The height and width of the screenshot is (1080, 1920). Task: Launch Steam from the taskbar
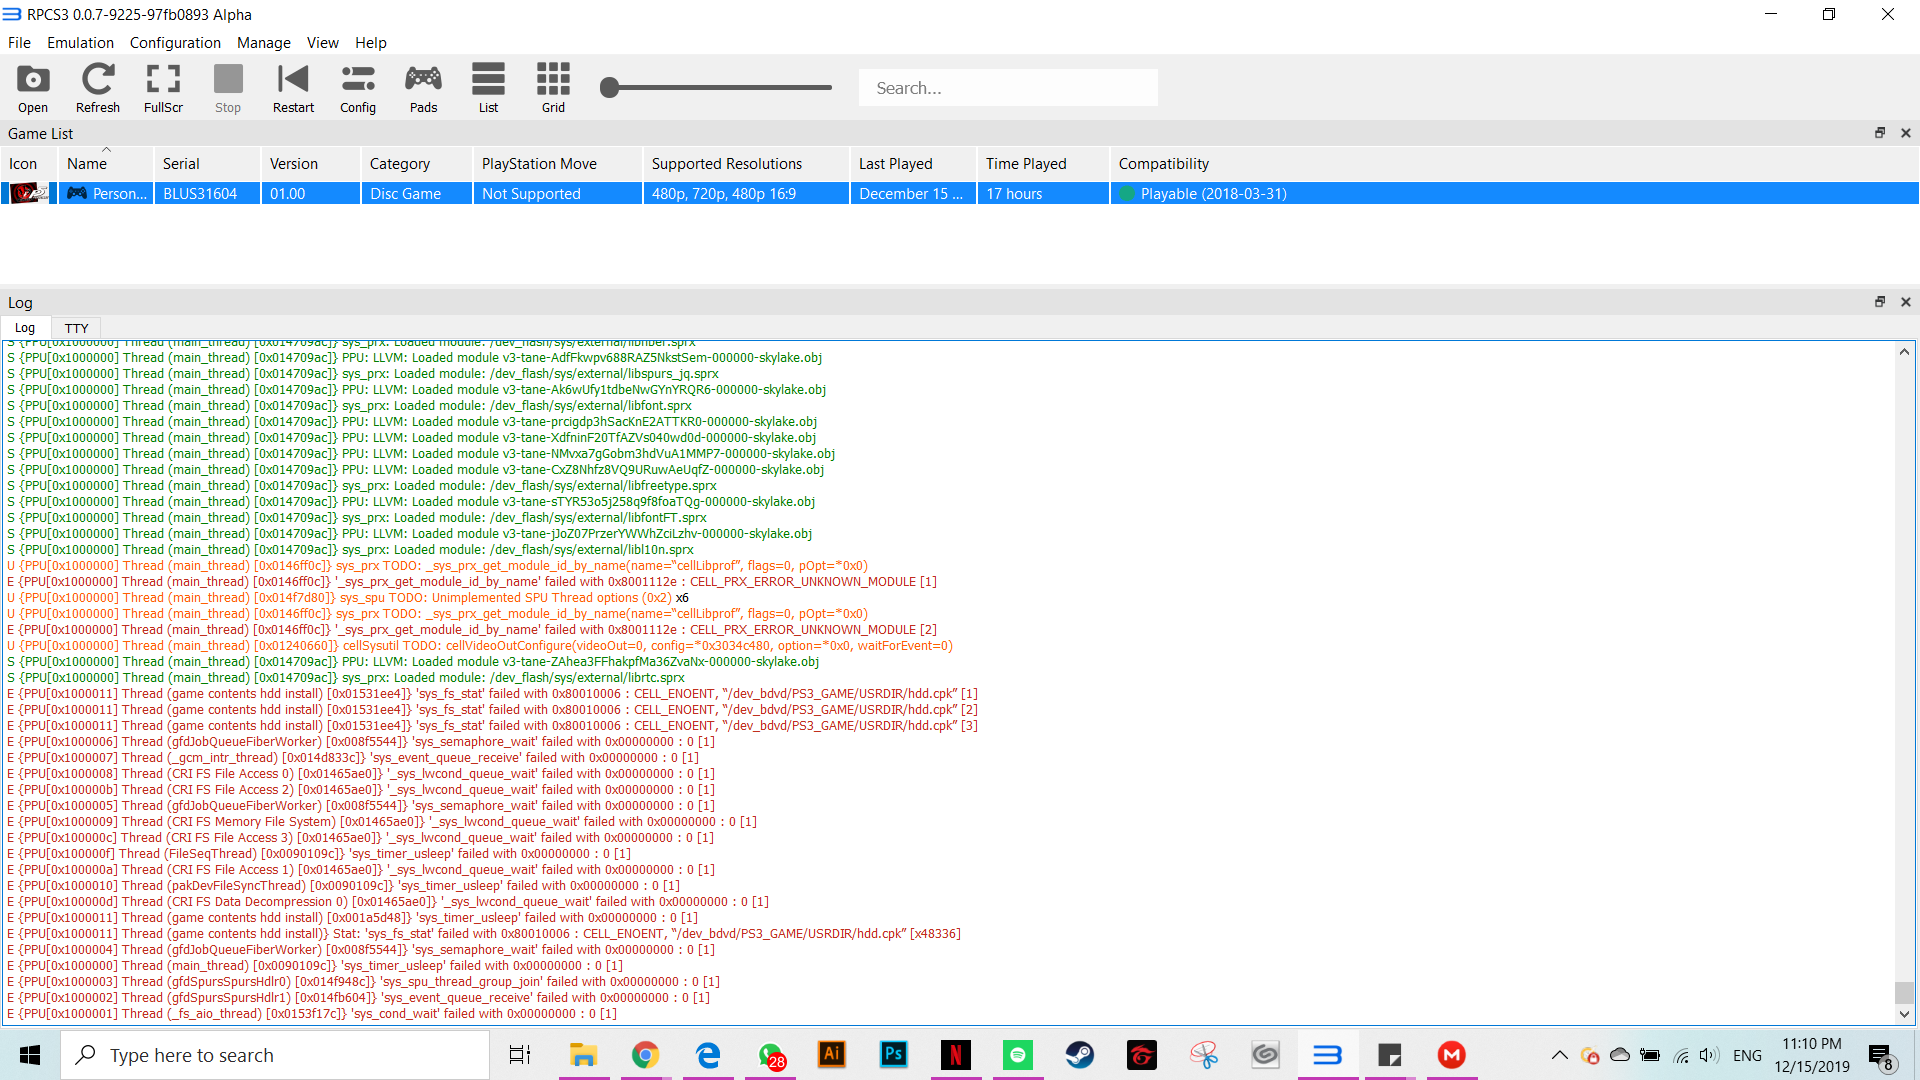point(1079,1055)
